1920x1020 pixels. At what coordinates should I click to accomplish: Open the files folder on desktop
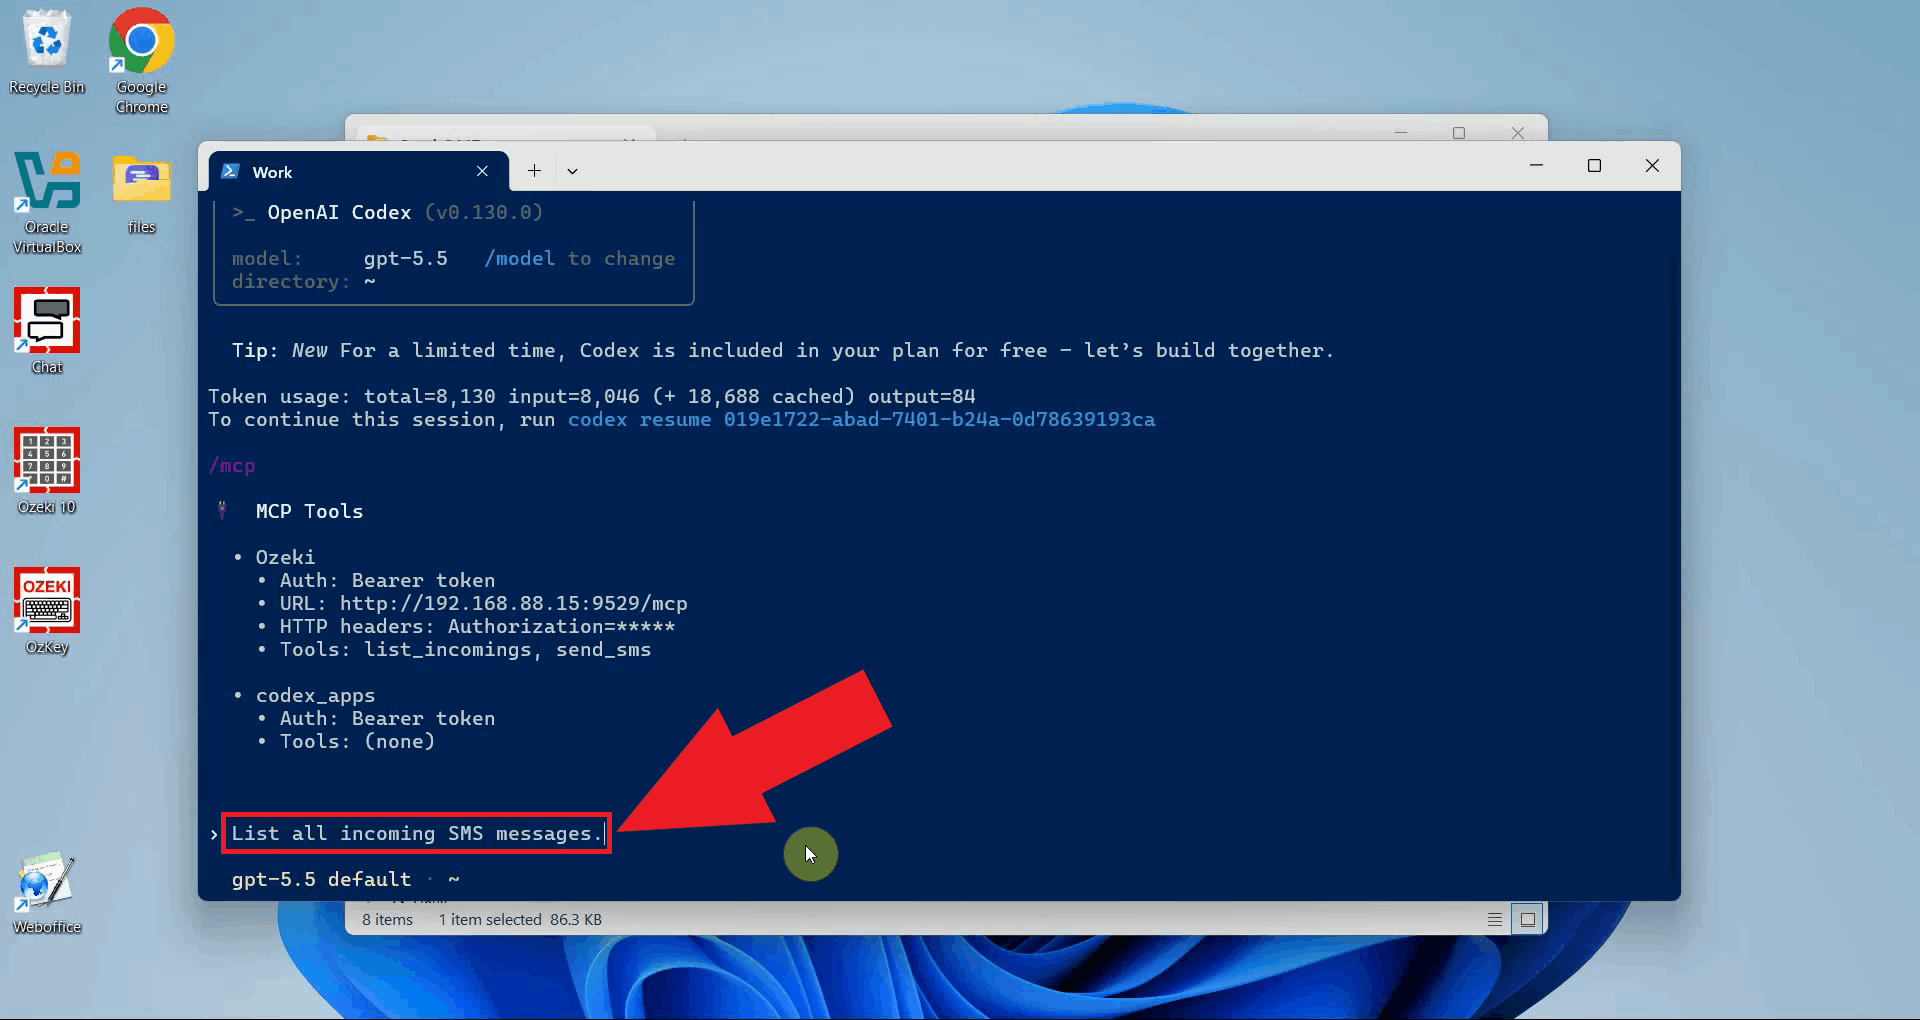click(x=141, y=194)
